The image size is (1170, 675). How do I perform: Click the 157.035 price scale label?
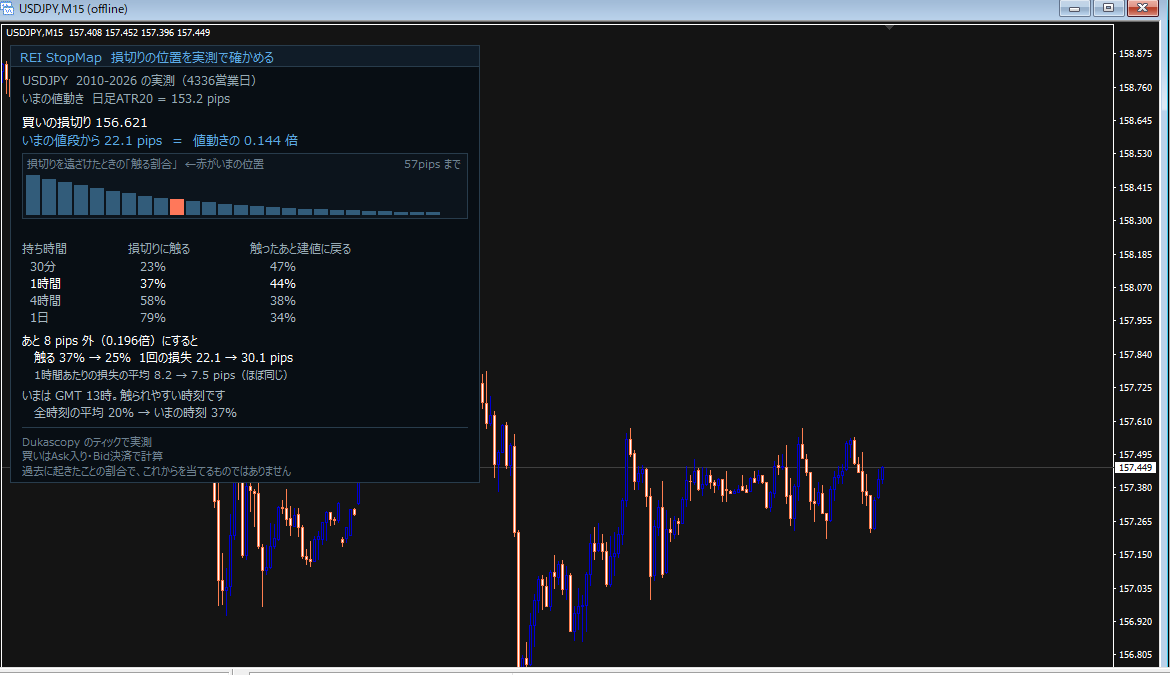pos(1135,588)
